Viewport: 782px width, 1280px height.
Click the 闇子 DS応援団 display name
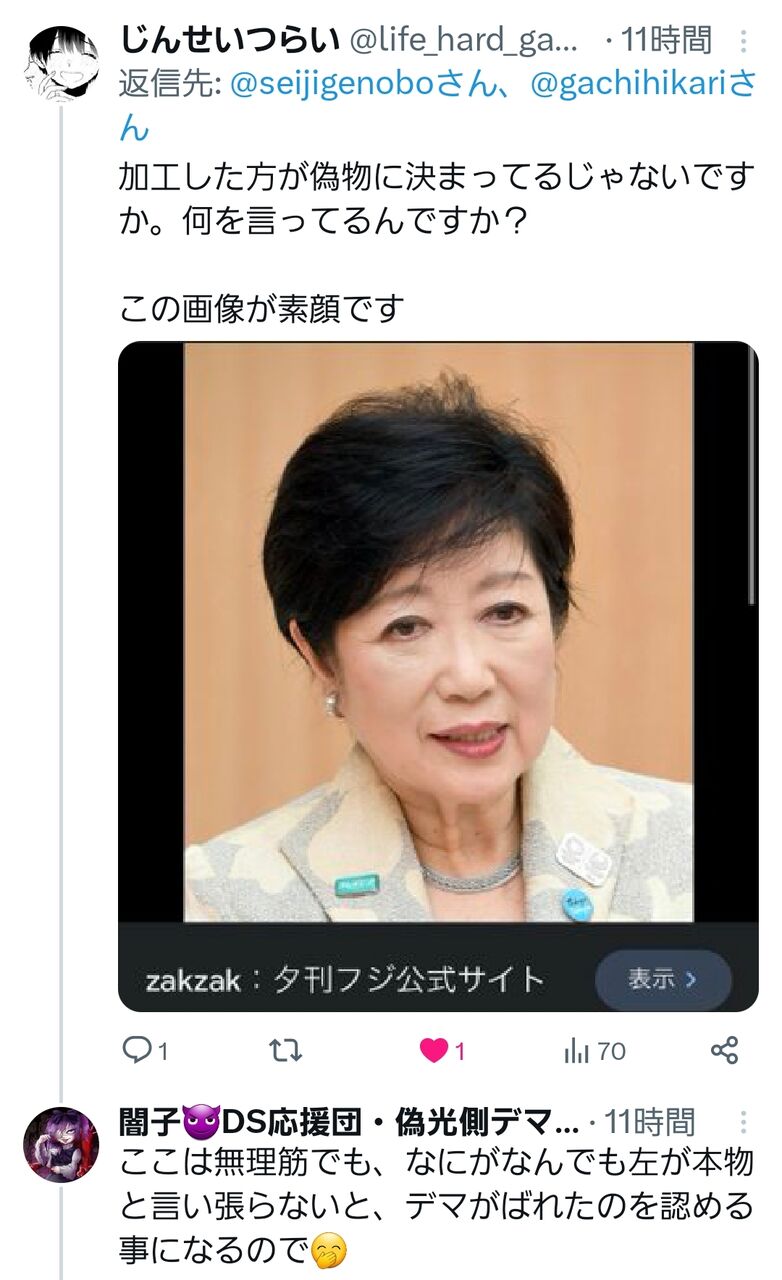click(349, 1121)
